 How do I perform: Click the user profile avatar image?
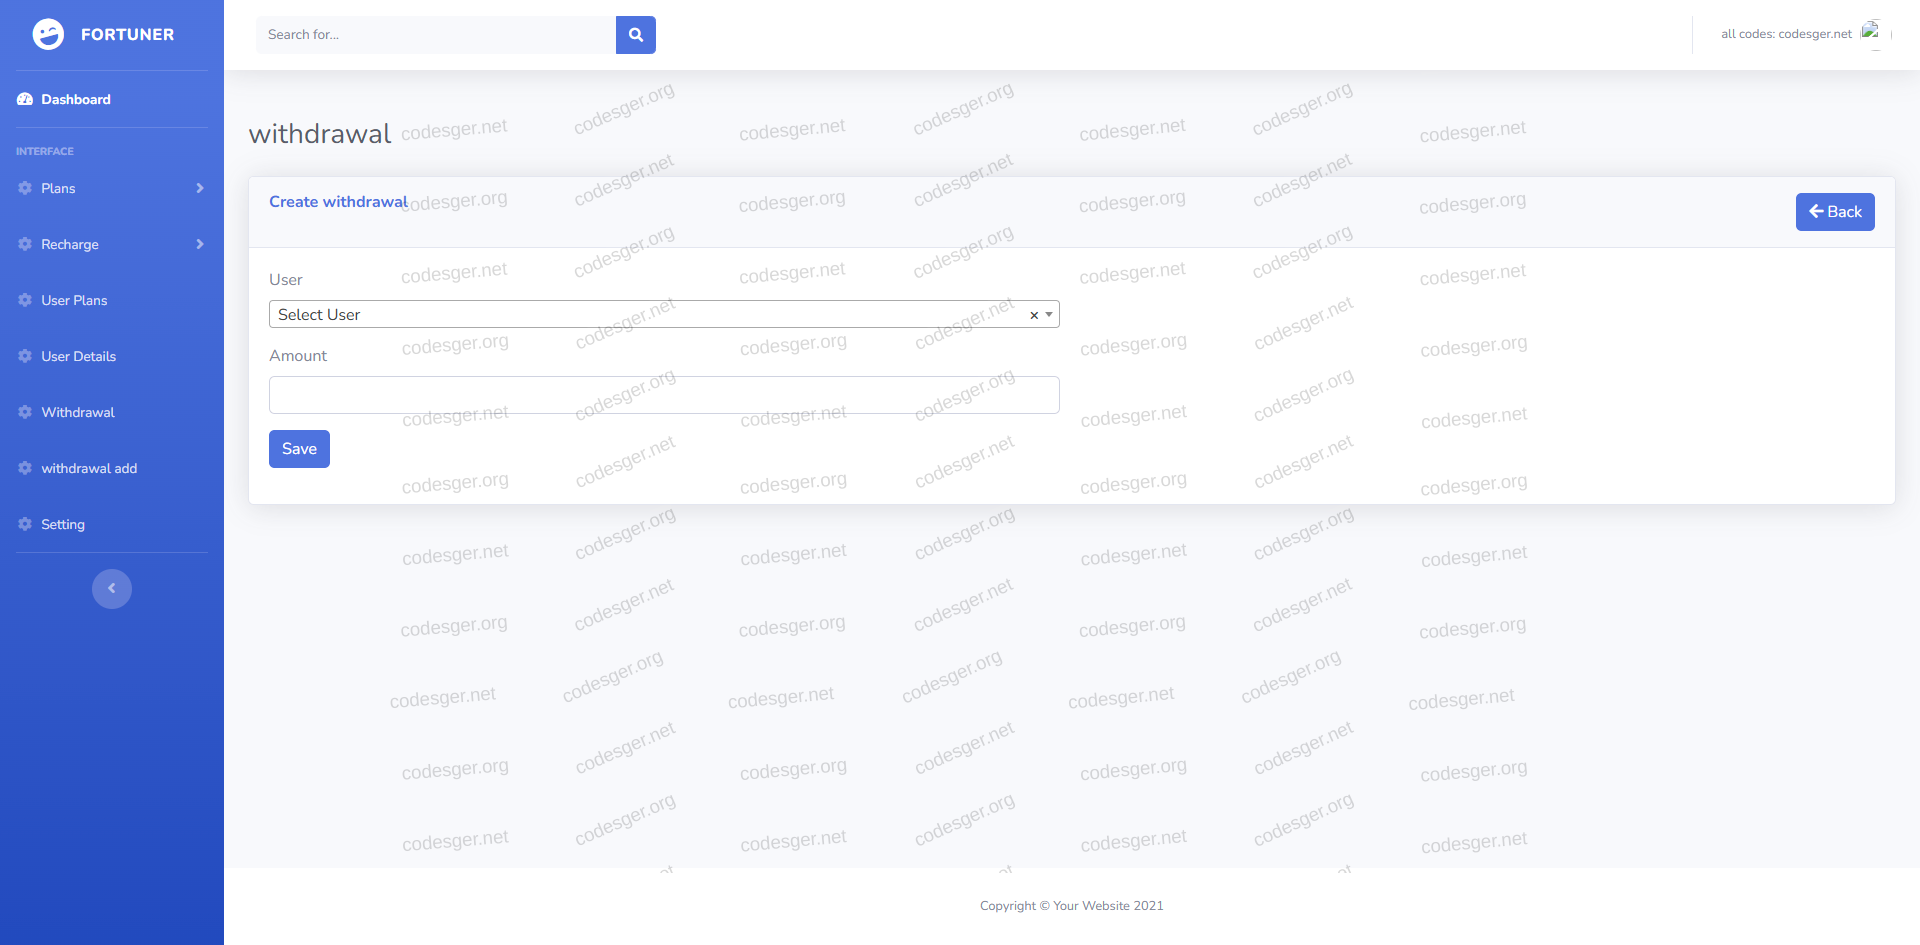1870,33
